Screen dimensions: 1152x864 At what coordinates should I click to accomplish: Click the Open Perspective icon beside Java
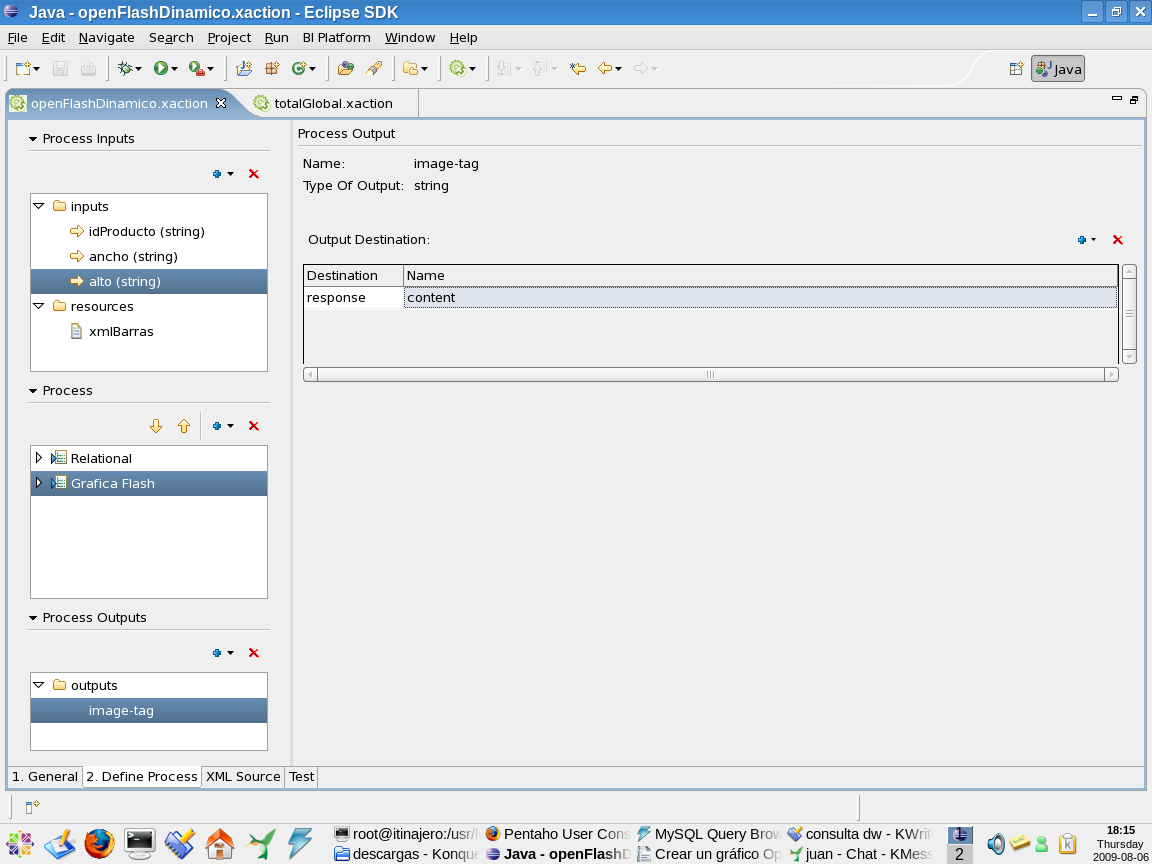tap(1016, 69)
